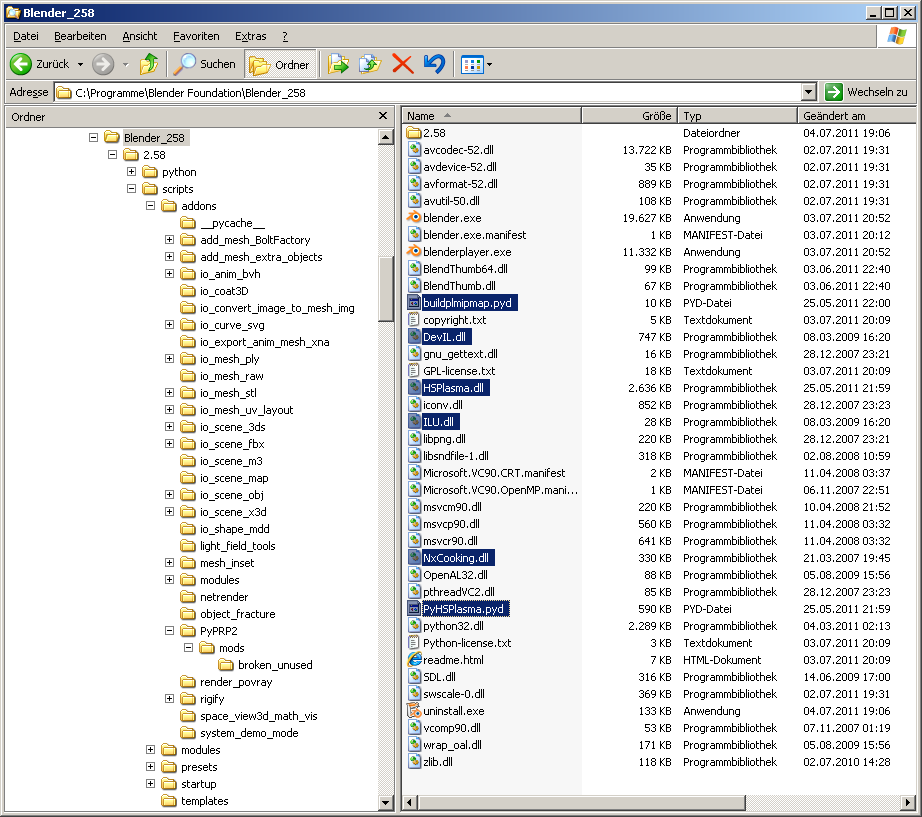Screen dimensions: 922x817
Task: Open the Extras menu
Action: click(x=250, y=36)
